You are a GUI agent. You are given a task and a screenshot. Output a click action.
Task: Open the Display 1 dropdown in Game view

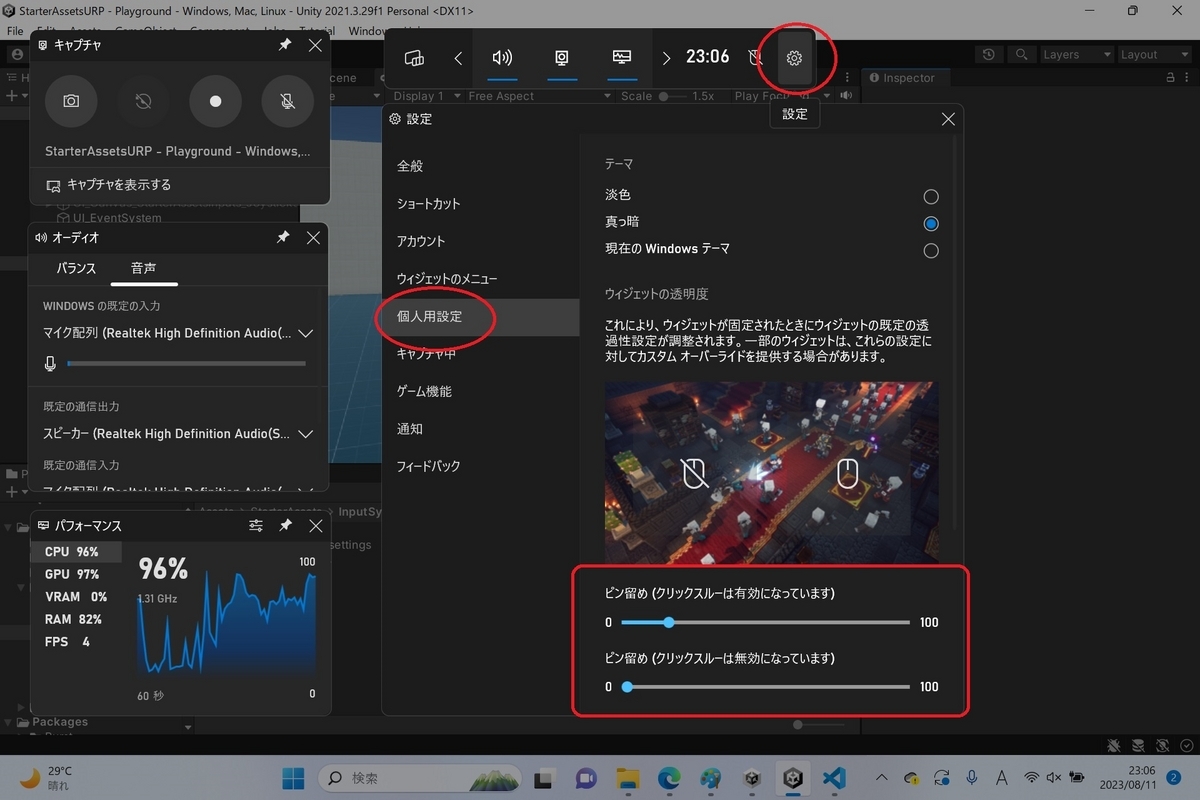(x=427, y=96)
